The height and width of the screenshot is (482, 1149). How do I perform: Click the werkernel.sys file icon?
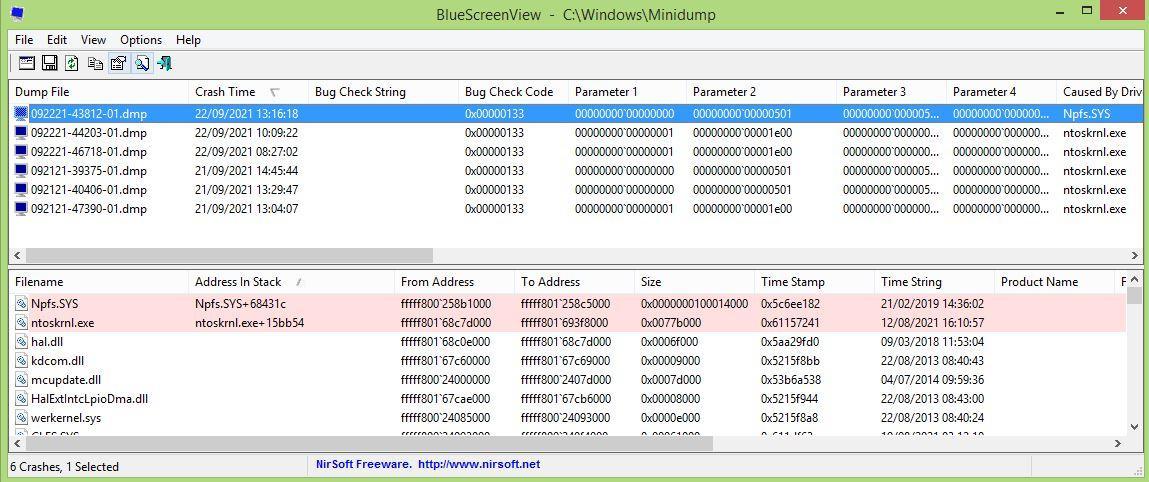[21, 418]
